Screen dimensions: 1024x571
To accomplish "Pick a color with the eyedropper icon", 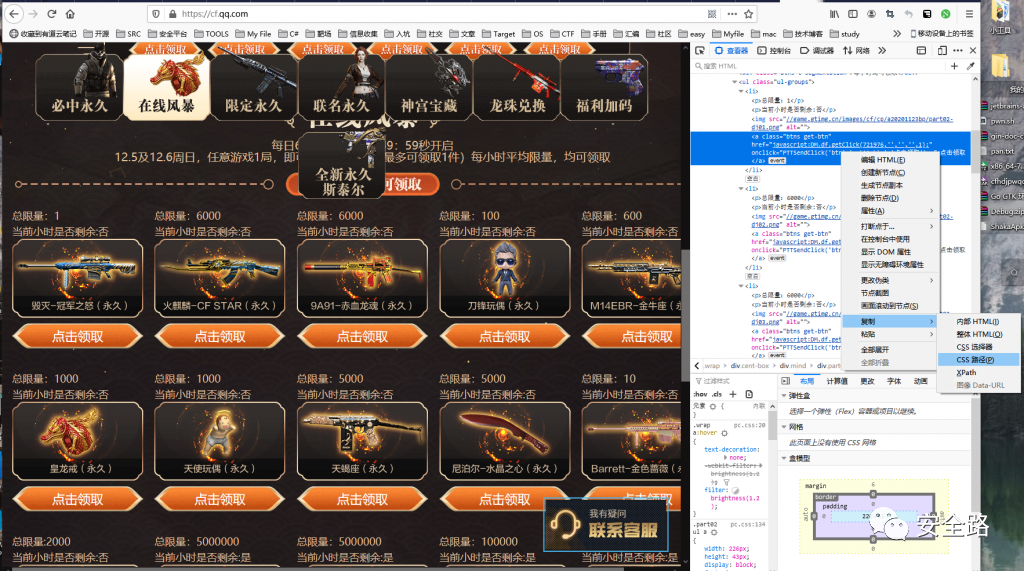I will click(970, 66).
